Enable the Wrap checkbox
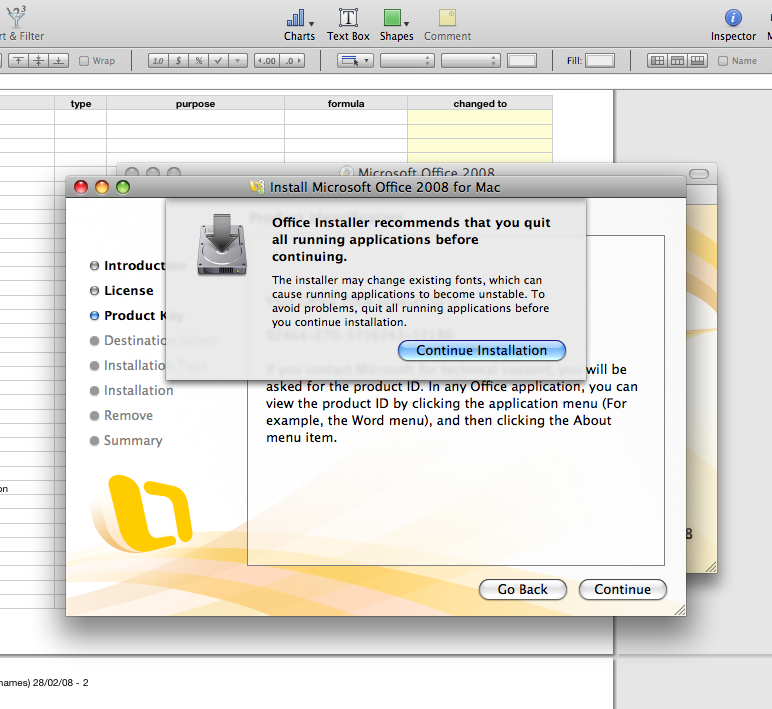Screen dimensions: 772x709 point(84,61)
